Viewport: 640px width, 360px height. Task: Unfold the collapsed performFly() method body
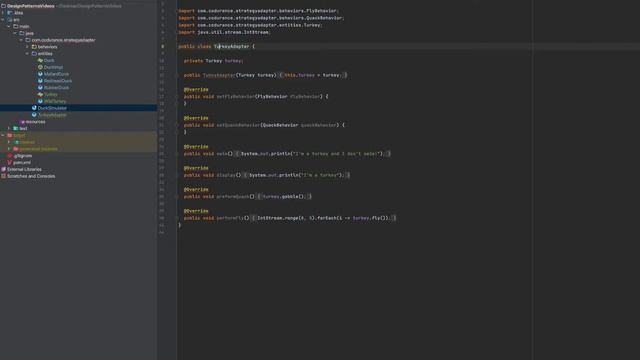point(176,218)
